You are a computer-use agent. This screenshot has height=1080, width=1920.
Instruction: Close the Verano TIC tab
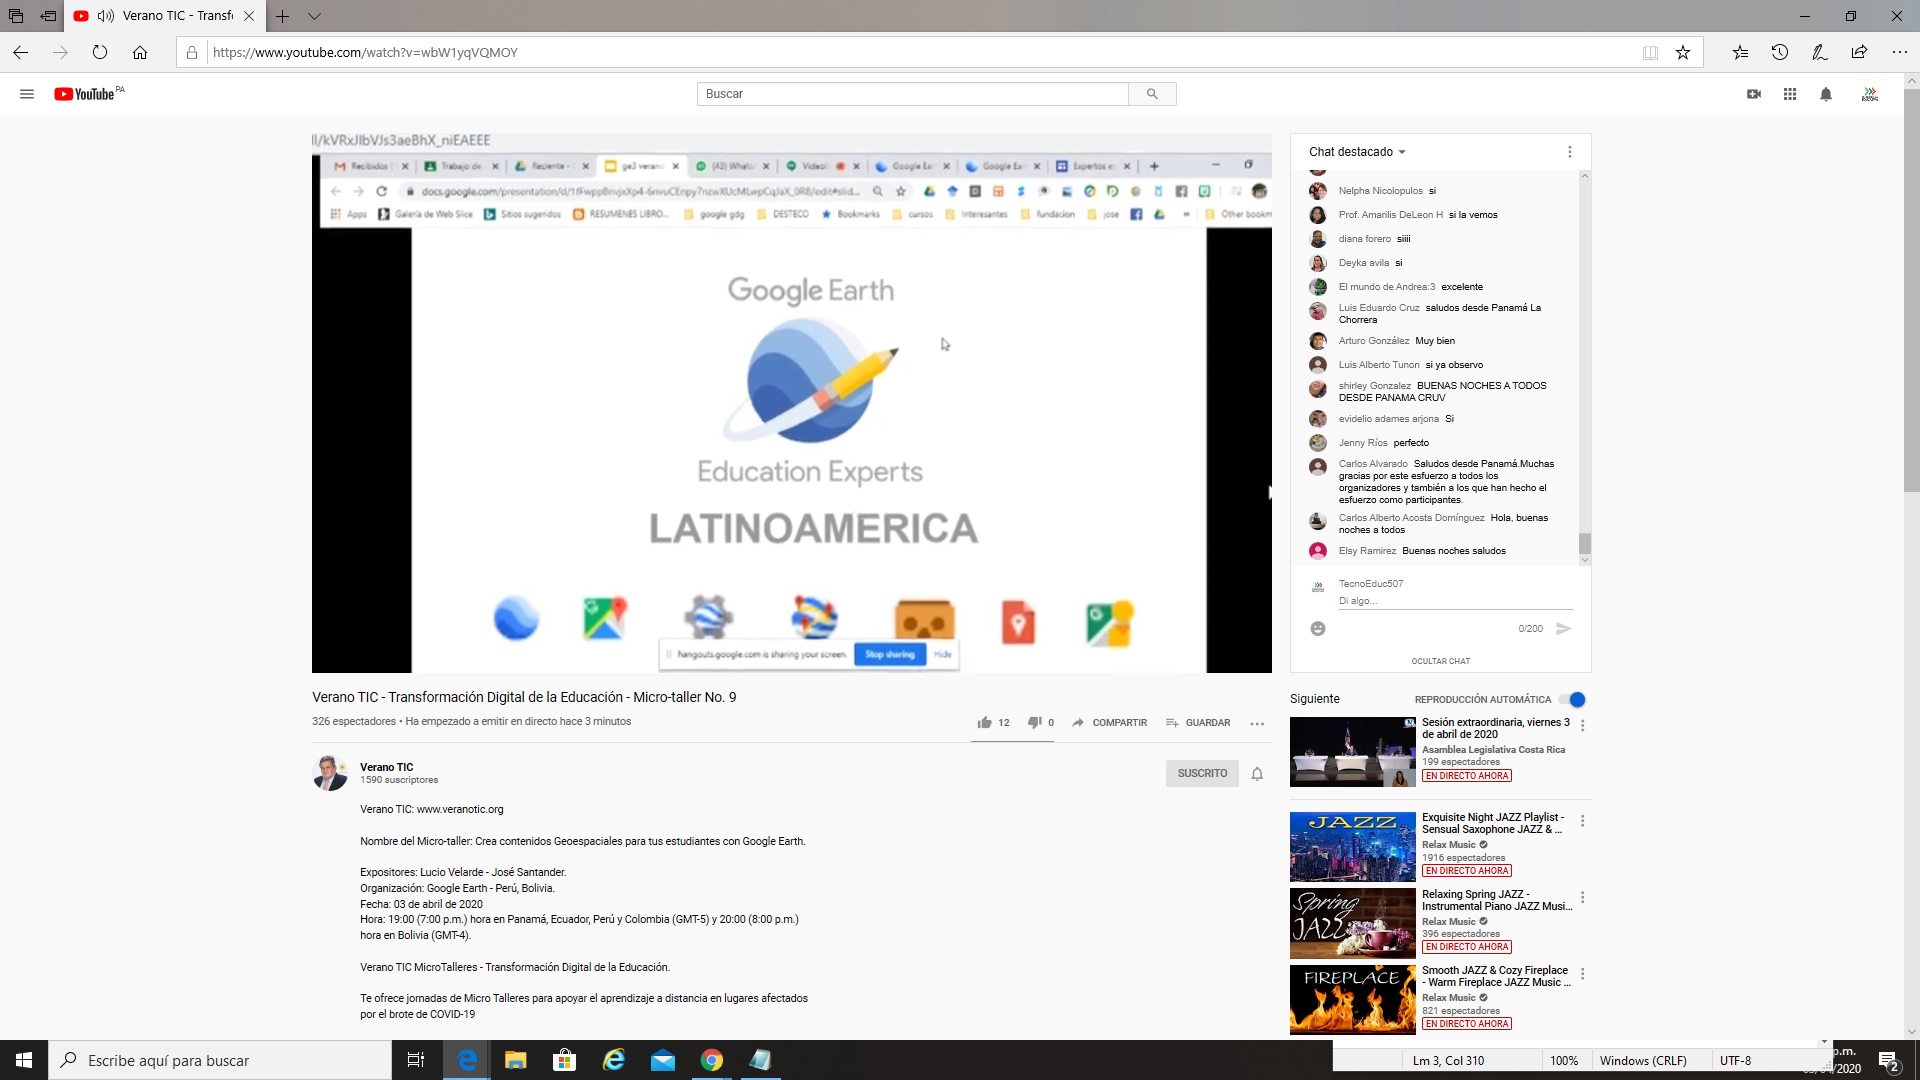[x=249, y=16]
